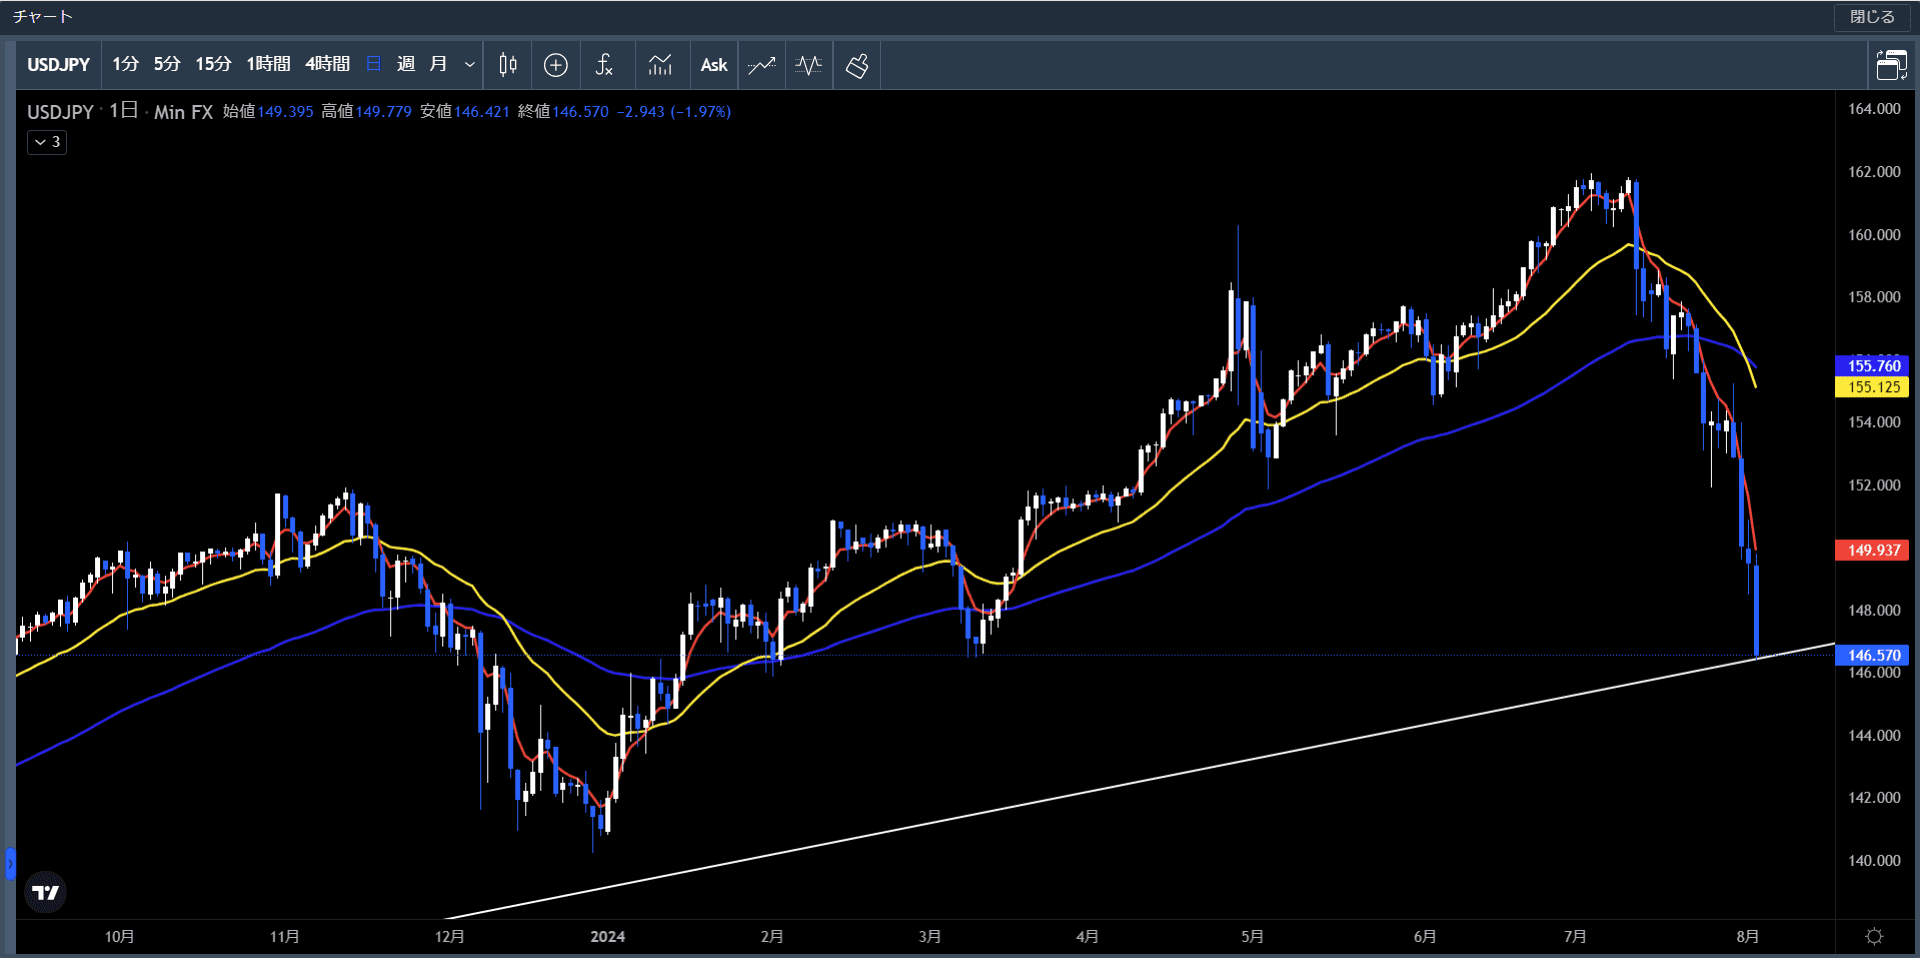The width and height of the screenshot is (1920, 958).
Task: Click the チャート window title
Action: point(43,17)
